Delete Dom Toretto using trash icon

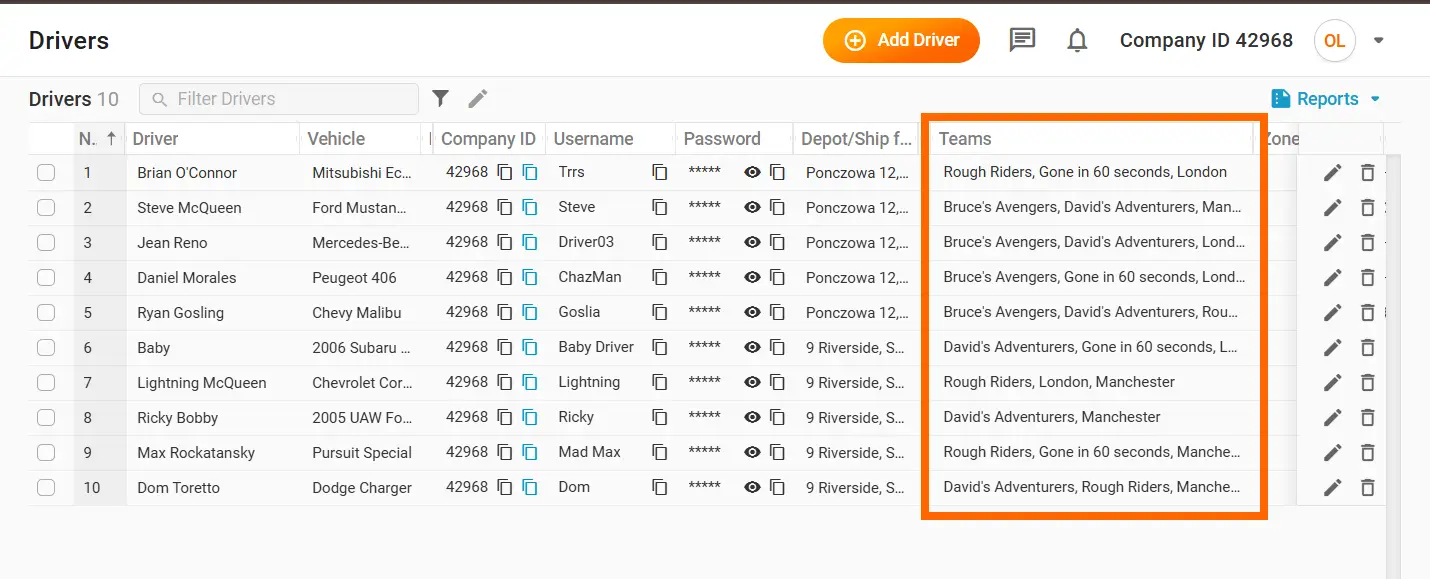click(1367, 488)
